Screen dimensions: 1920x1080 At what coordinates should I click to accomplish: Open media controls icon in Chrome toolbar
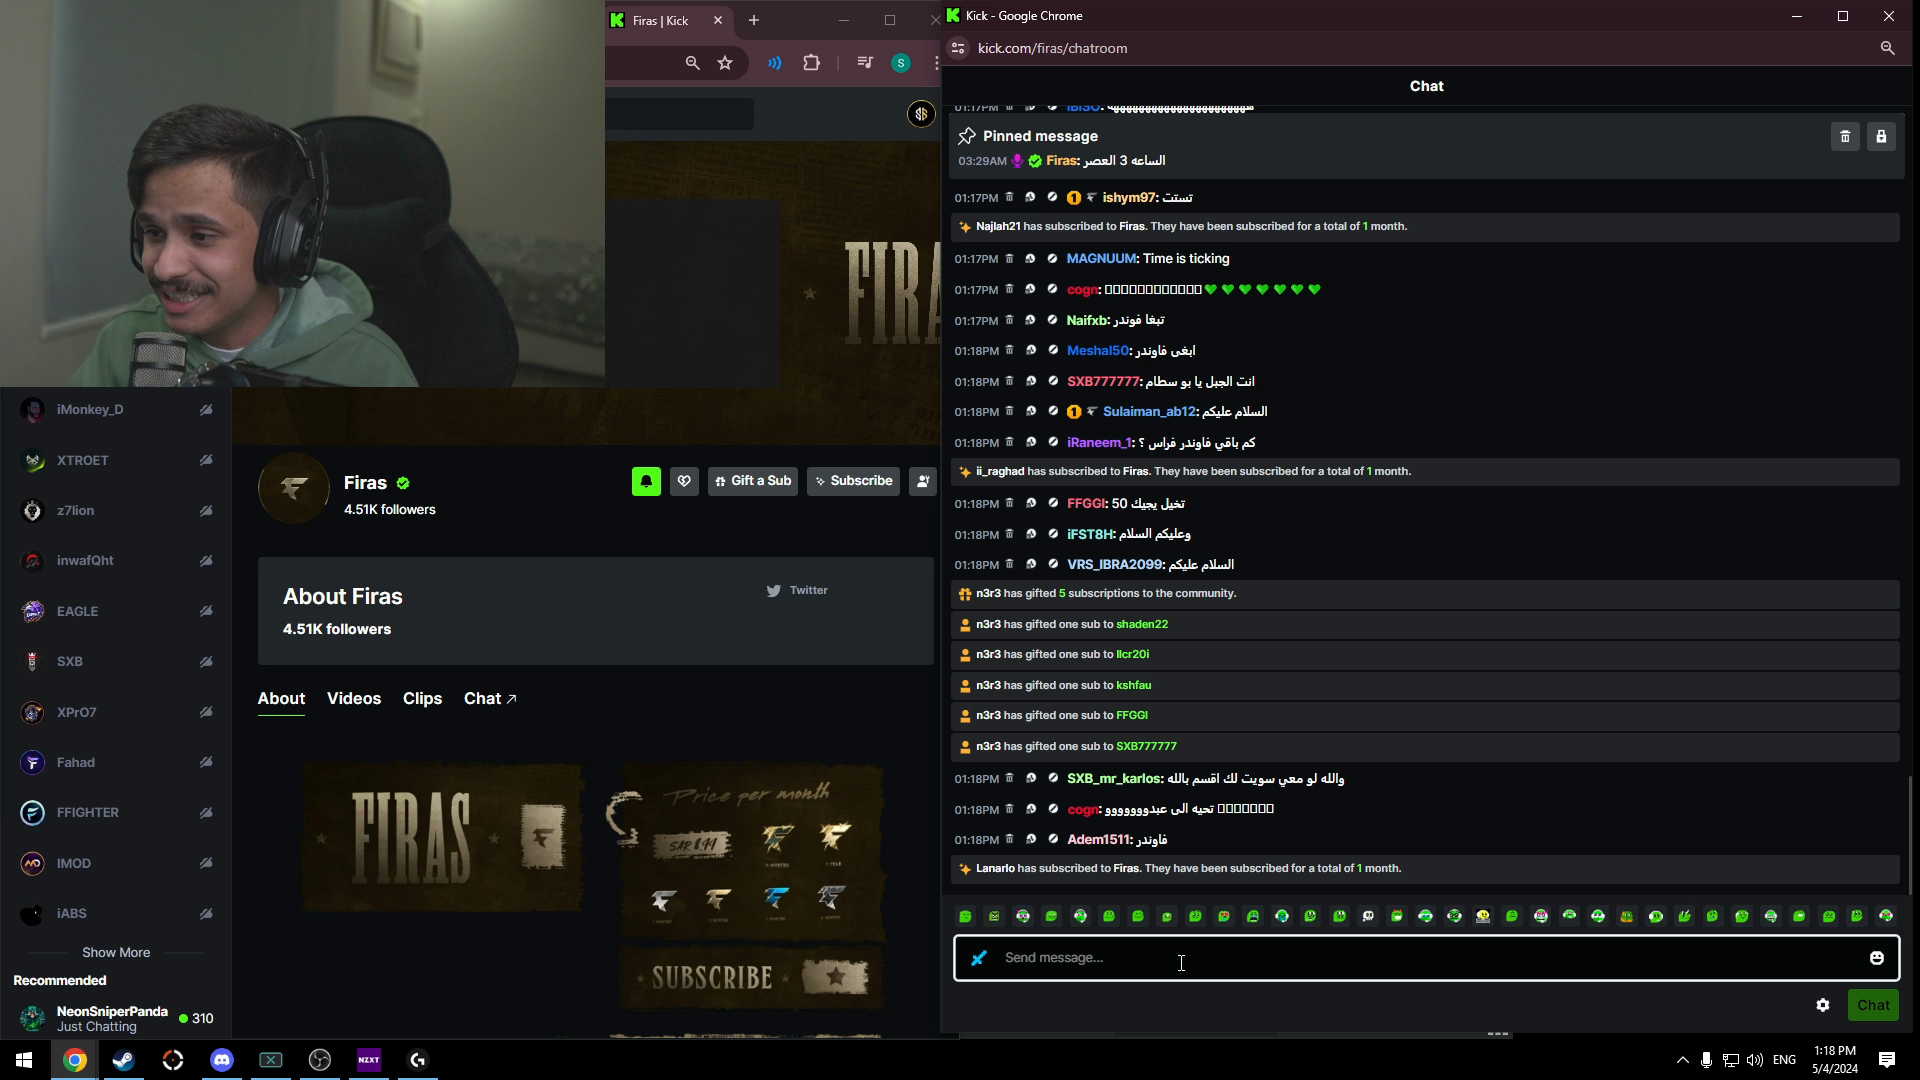(x=865, y=63)
